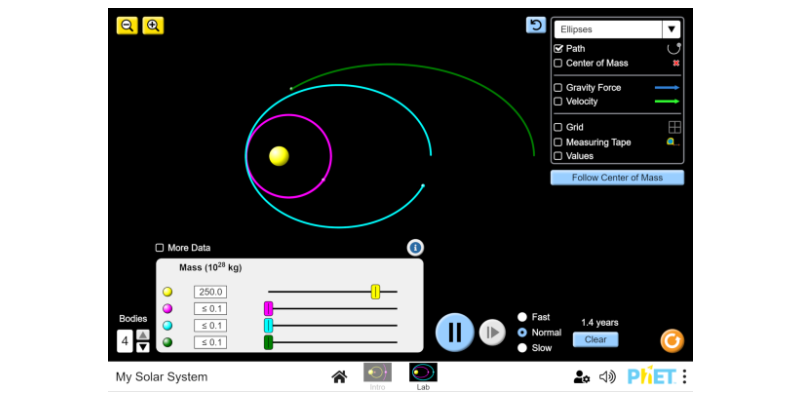Go to the home screen icon

(x=339, y=377)
